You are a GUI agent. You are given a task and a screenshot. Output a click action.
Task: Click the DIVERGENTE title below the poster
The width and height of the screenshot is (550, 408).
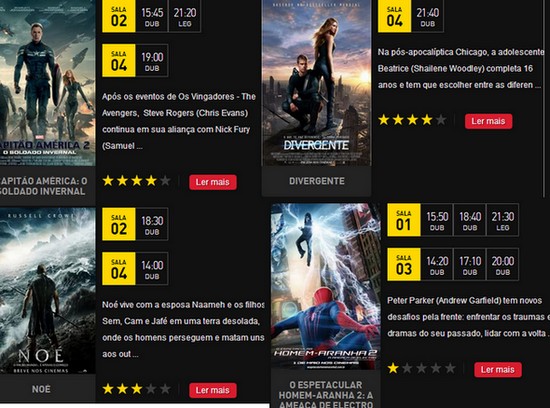pos(317,181)
